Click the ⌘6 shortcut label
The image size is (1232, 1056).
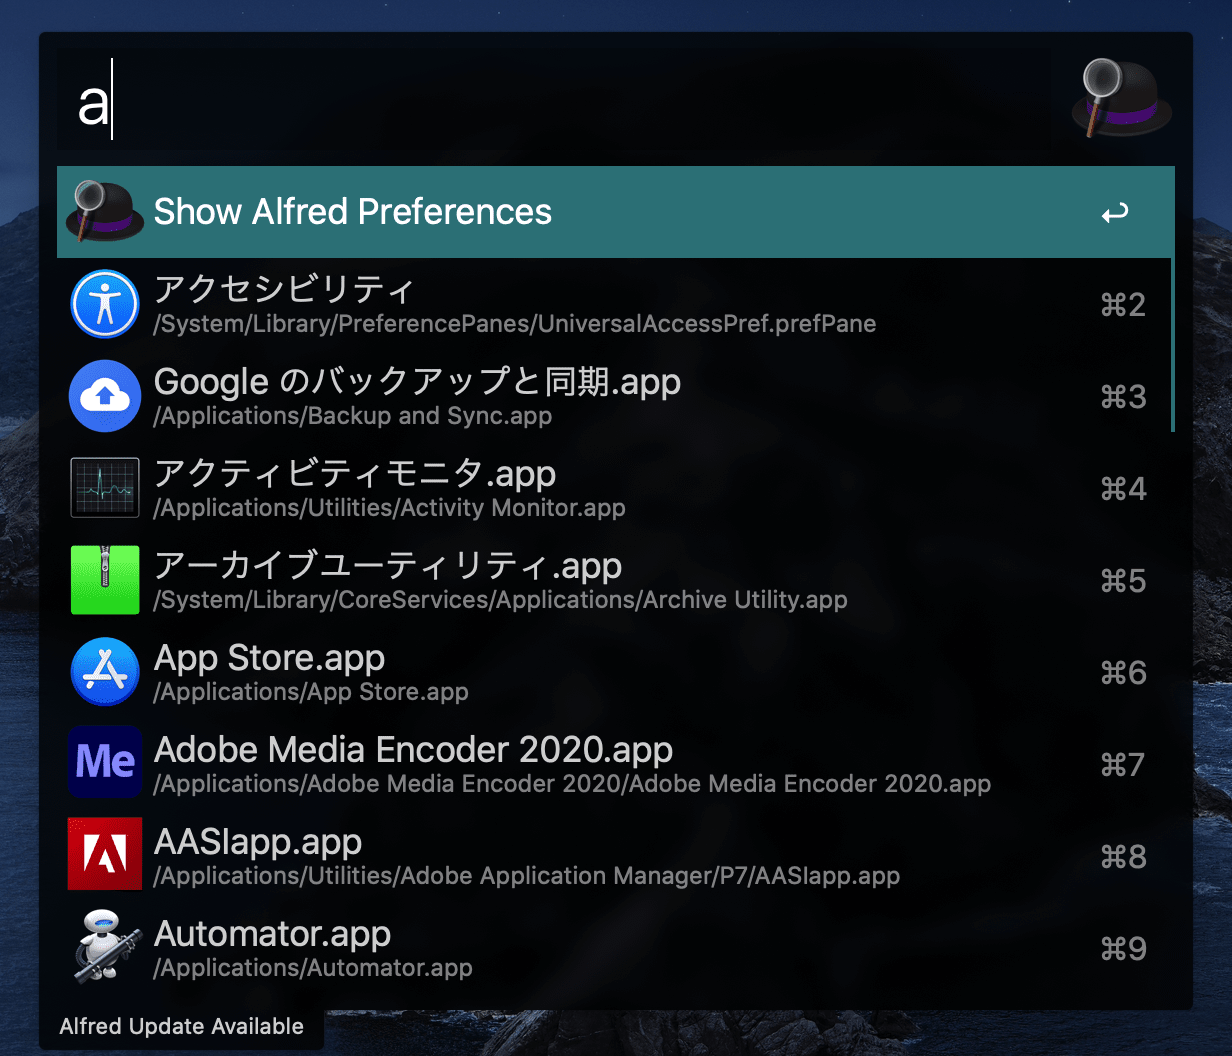(x=1123, y=673)
